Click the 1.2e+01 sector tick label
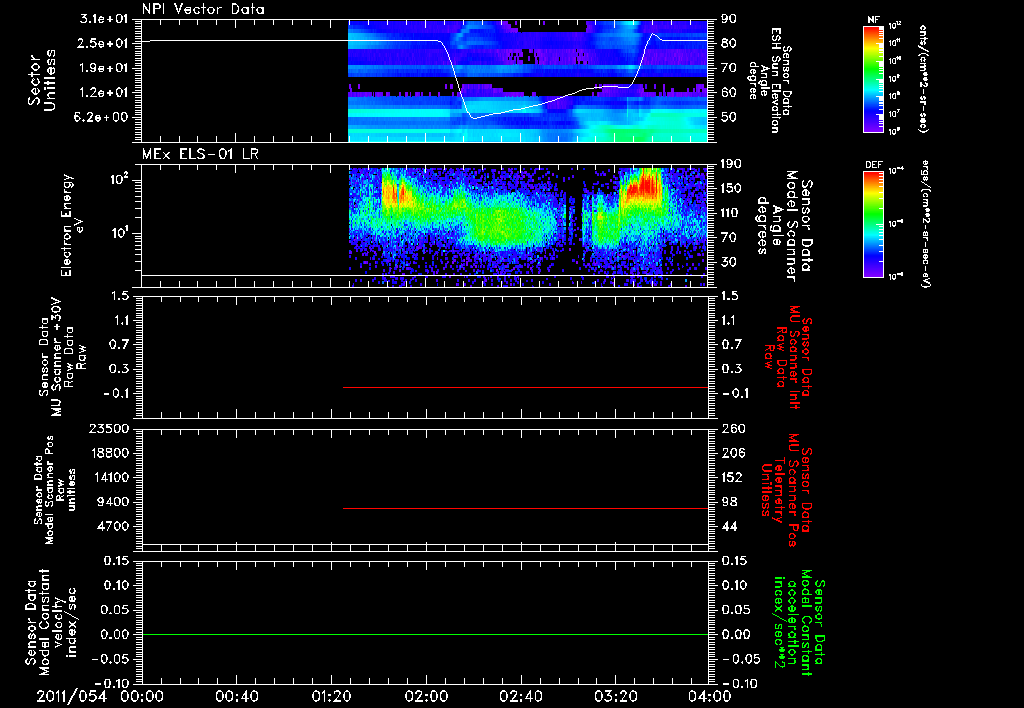Image resolution: width=1024 pixels, height=708 pixels. click(x=106, y=93)
